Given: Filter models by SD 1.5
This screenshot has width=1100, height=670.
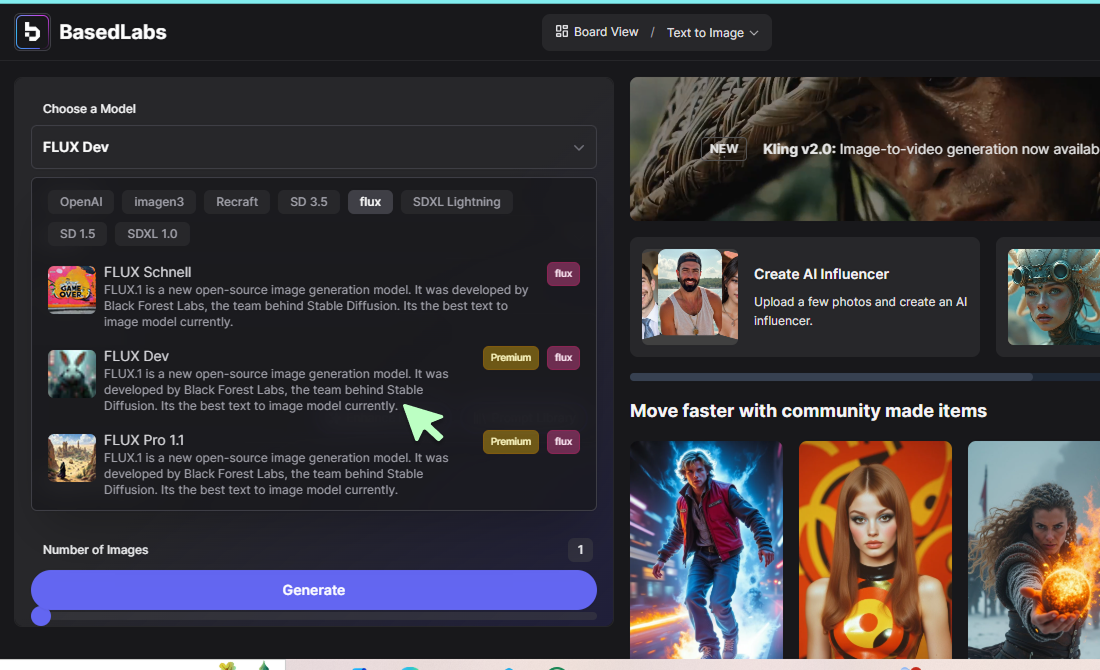Looking at the screenshot, I should (77, 234).
